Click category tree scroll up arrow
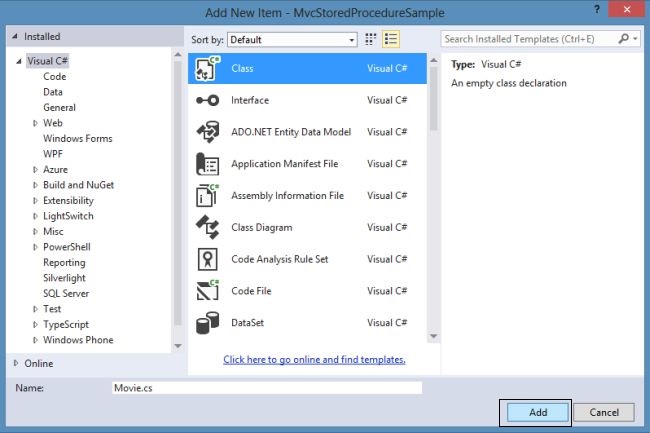650x433 pixels. click(x=178, y=55)
